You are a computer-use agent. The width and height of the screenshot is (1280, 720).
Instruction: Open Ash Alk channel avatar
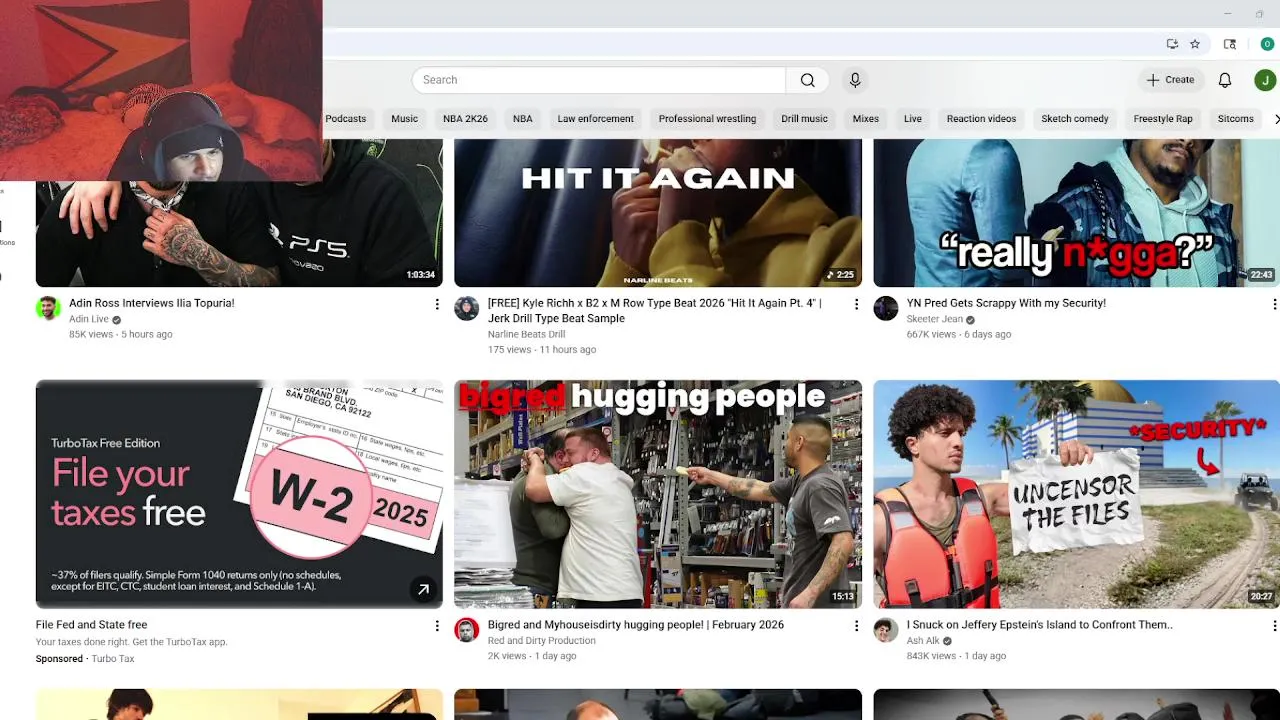point(886,630)
